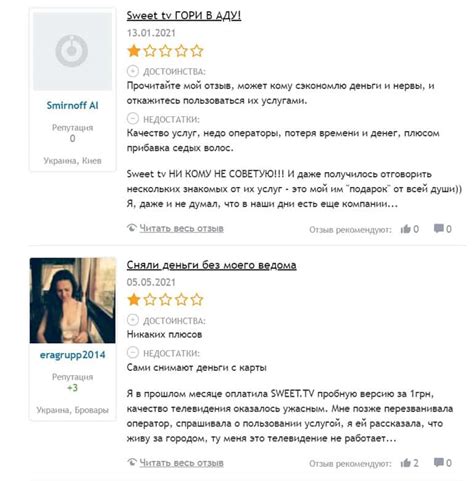Click minus icon beside second НЕДОСТАТКИ label
474x481 pixels.
133,352
